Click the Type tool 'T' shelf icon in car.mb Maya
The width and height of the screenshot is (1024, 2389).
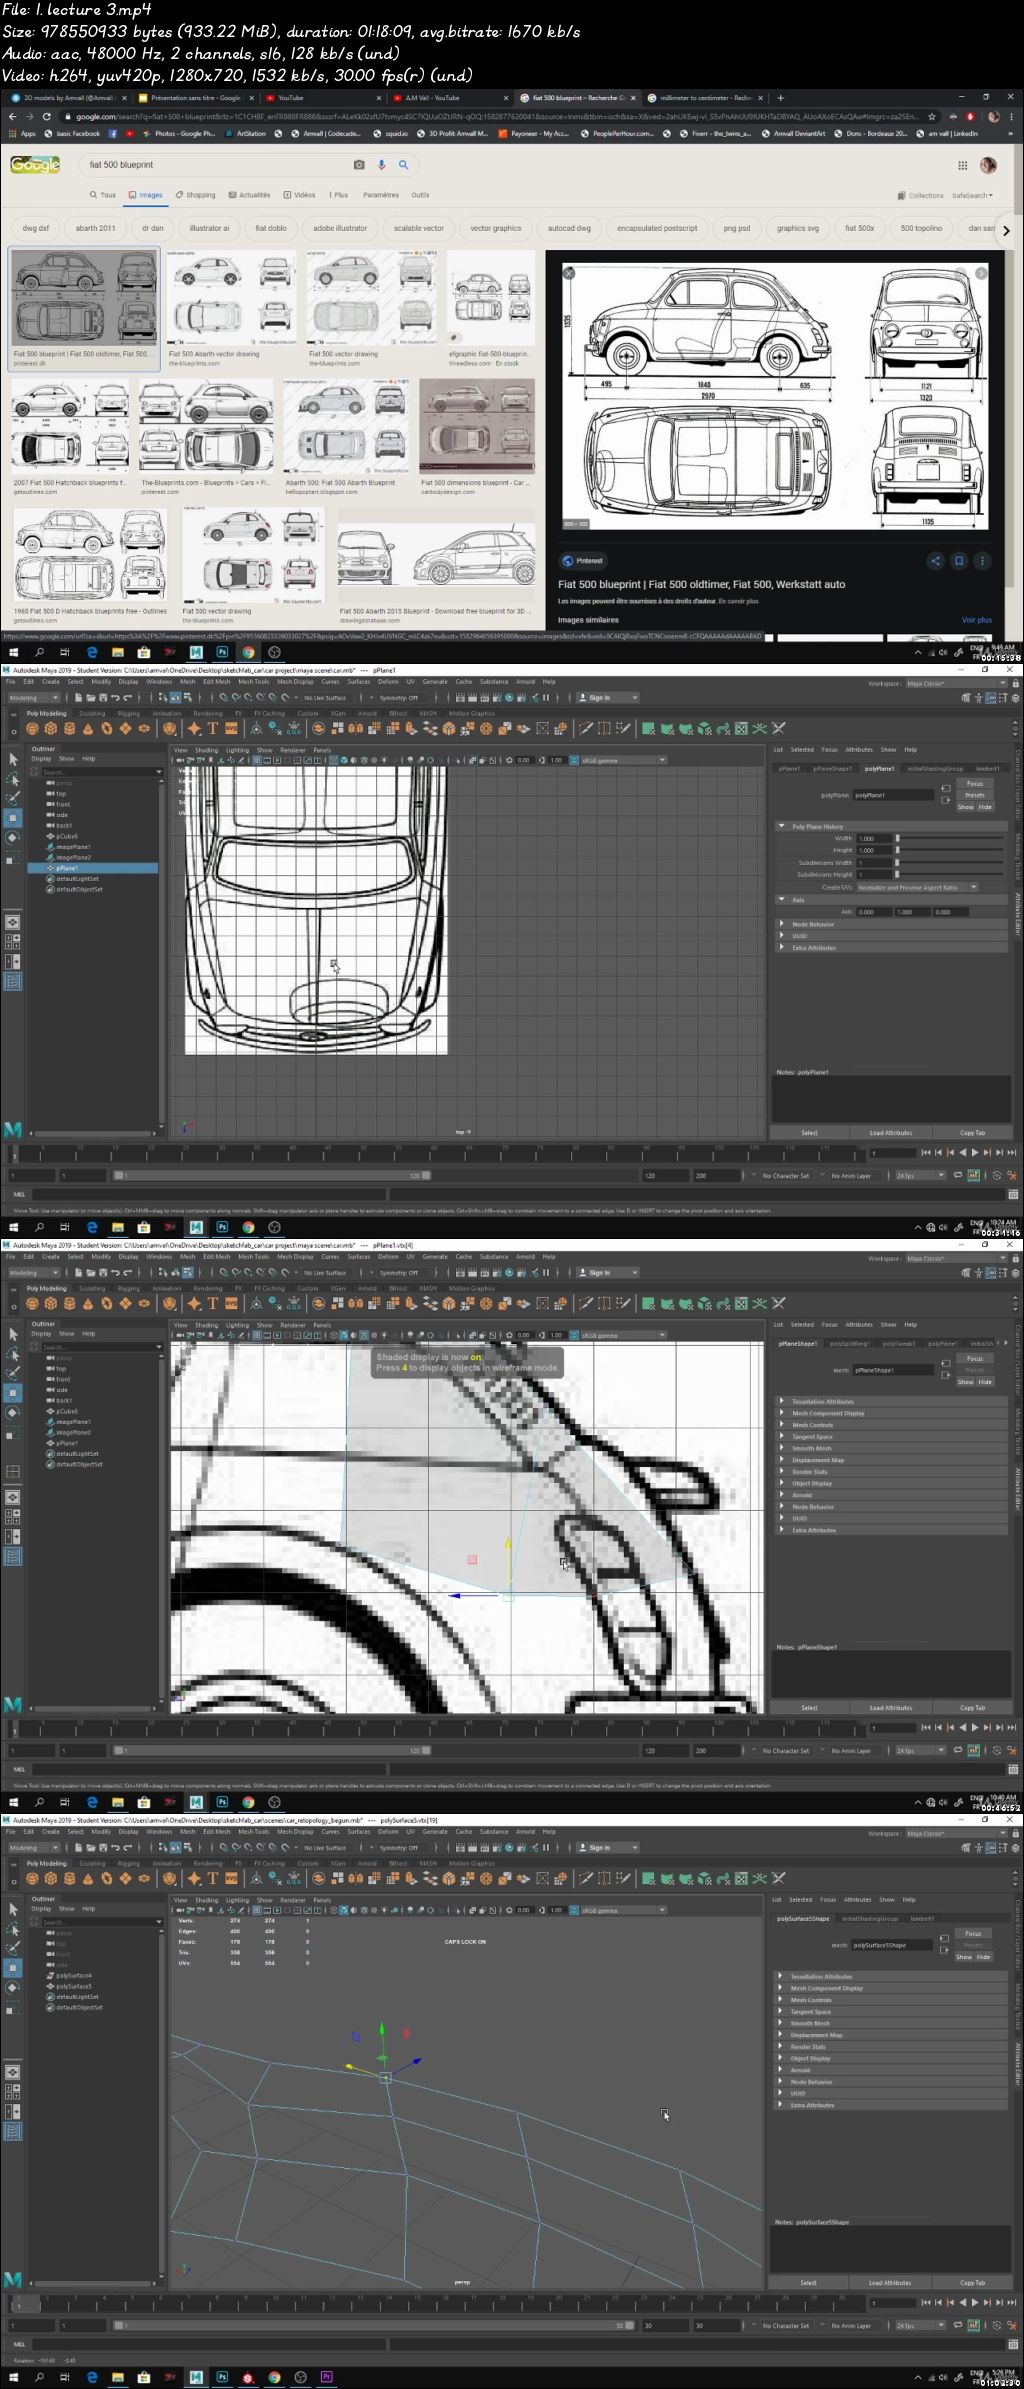(212, 729)
